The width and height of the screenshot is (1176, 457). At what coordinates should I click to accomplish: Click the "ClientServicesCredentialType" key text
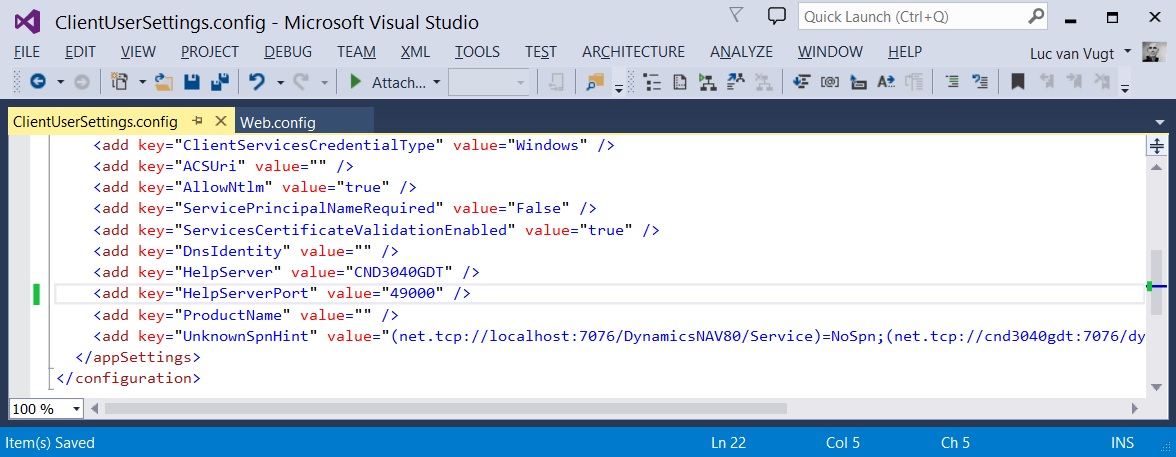(309, 146)
